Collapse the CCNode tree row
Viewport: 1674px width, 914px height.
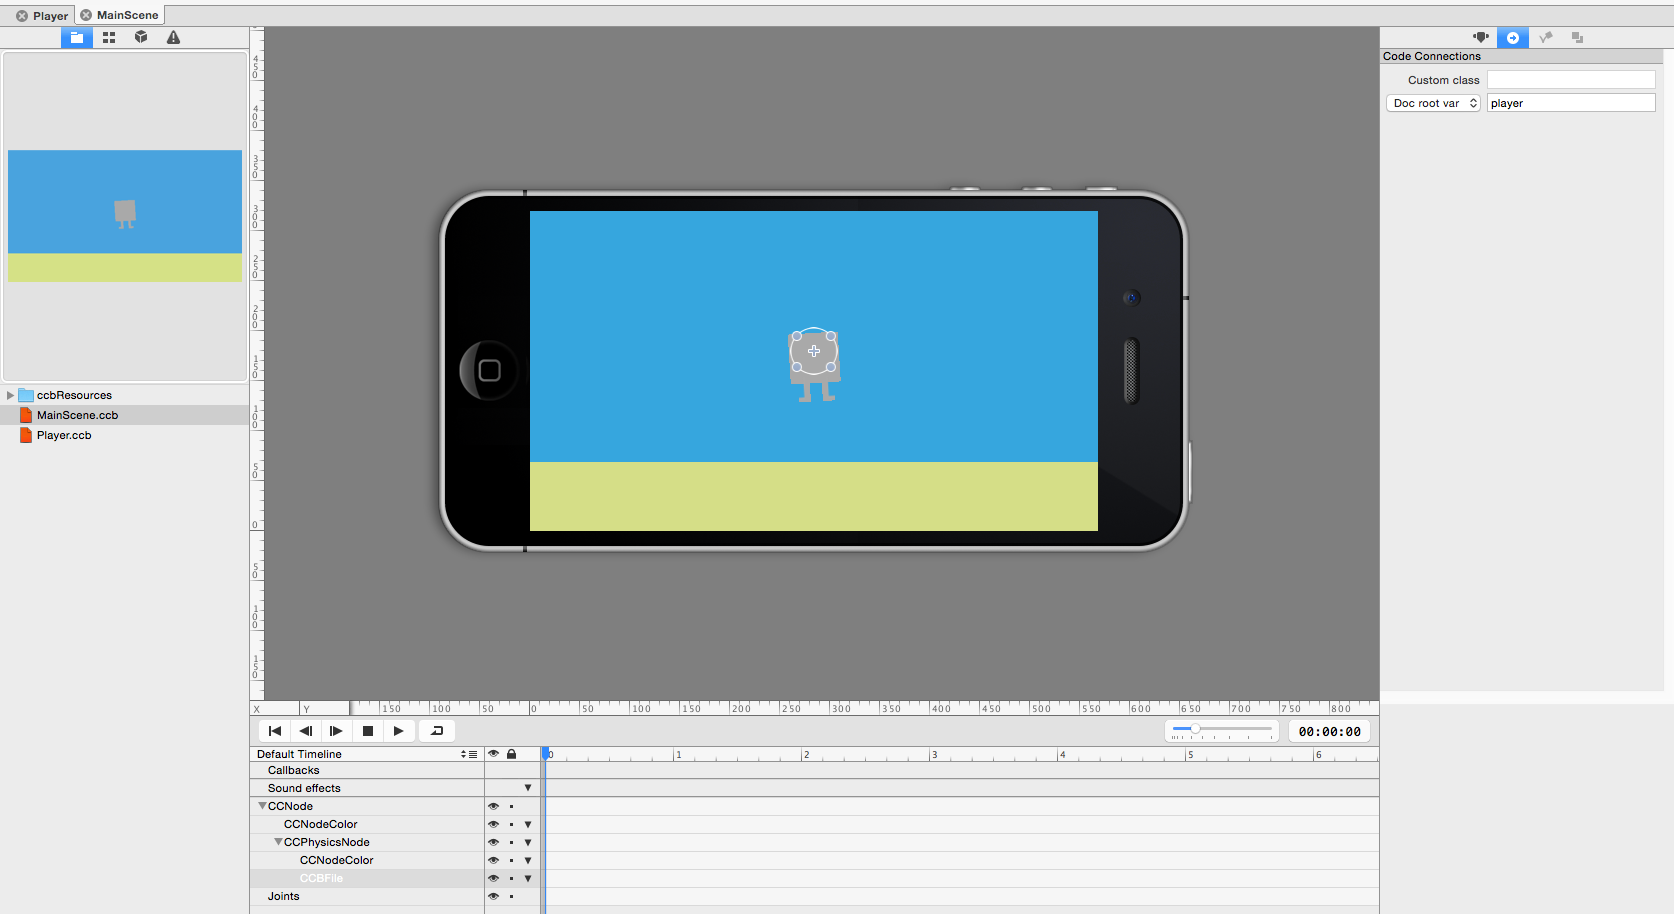pos(262,806)
